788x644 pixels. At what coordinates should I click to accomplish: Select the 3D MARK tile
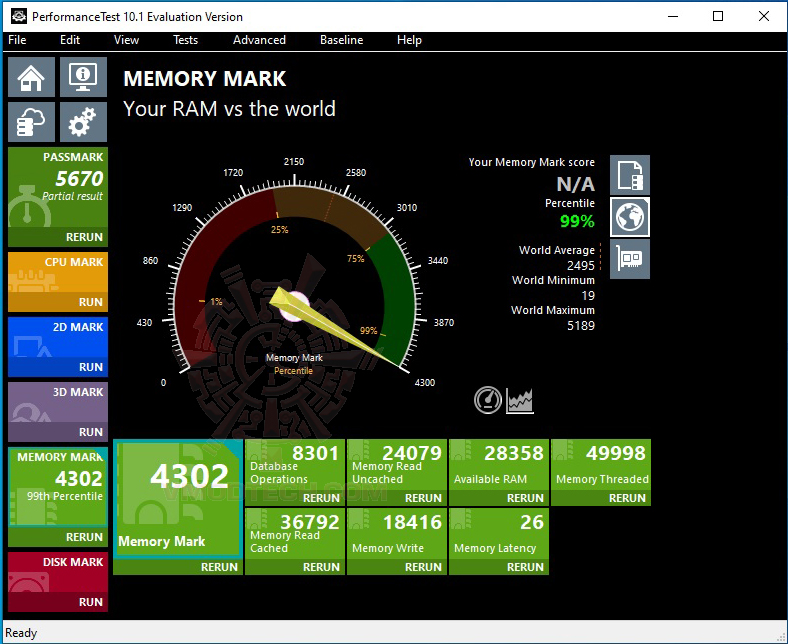click(x=58, y=402)
